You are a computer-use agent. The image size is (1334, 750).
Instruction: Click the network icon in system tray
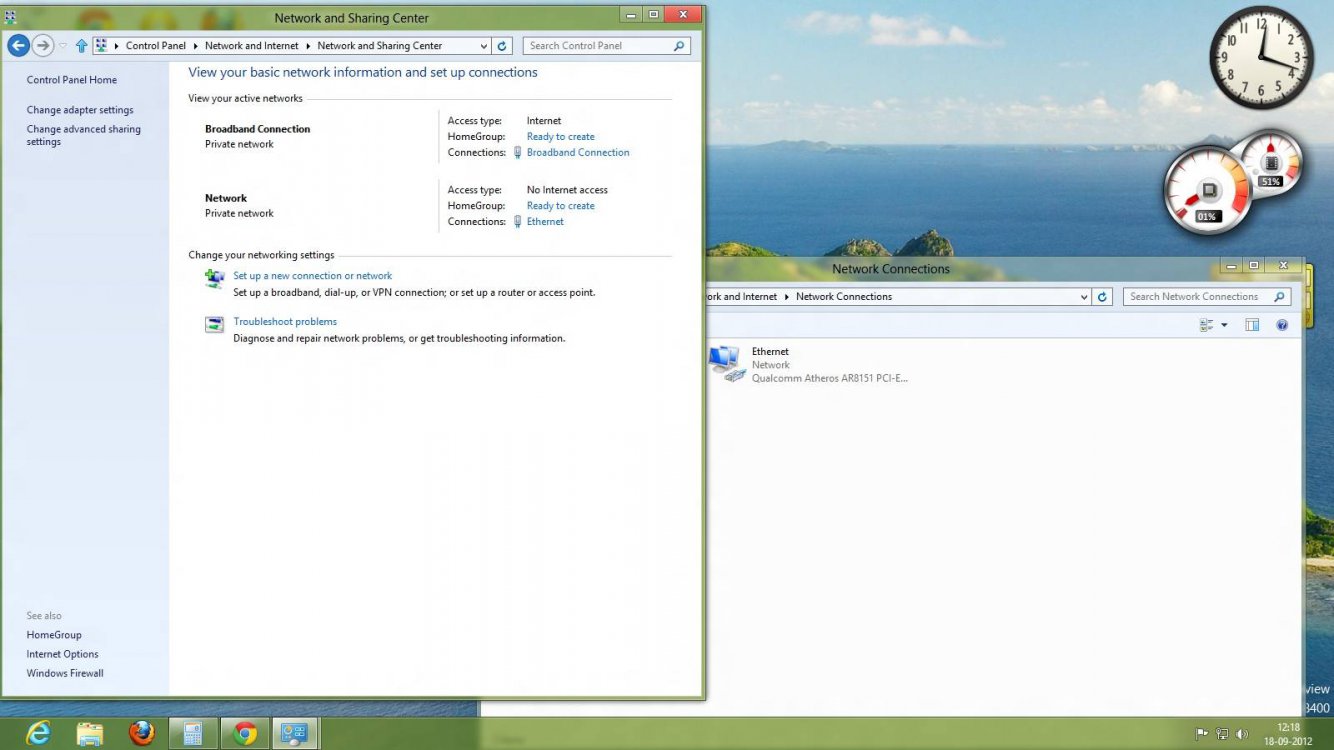click(1222, 734)
